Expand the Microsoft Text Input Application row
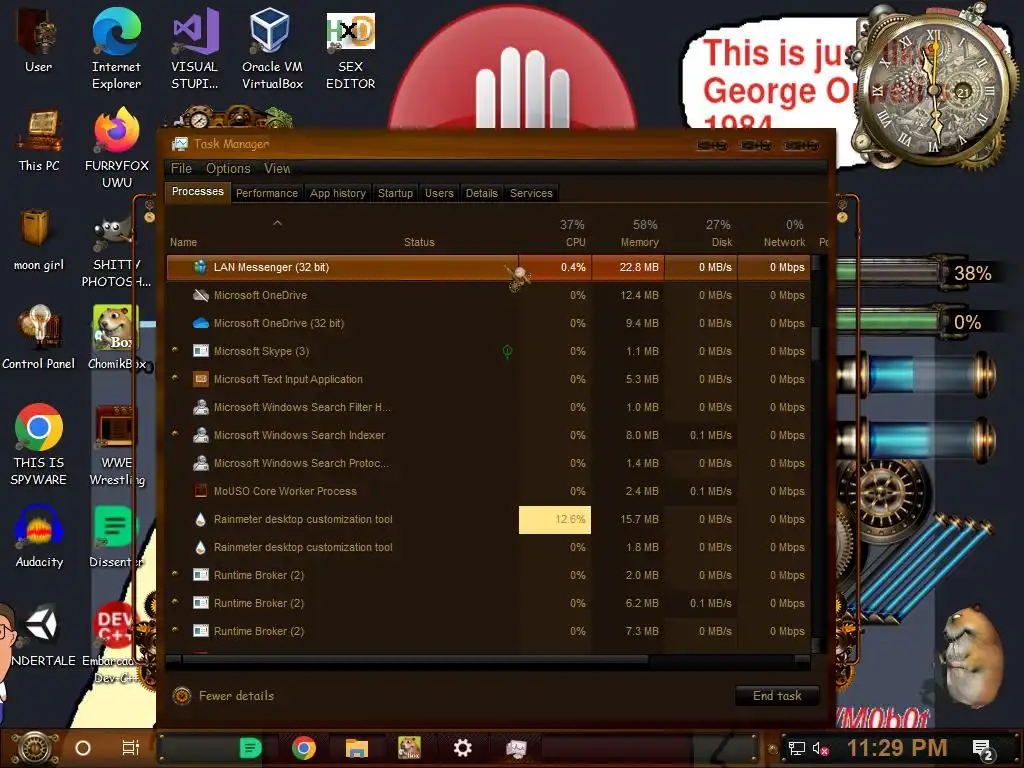The image size is (1024, 768). coord(175,377)
